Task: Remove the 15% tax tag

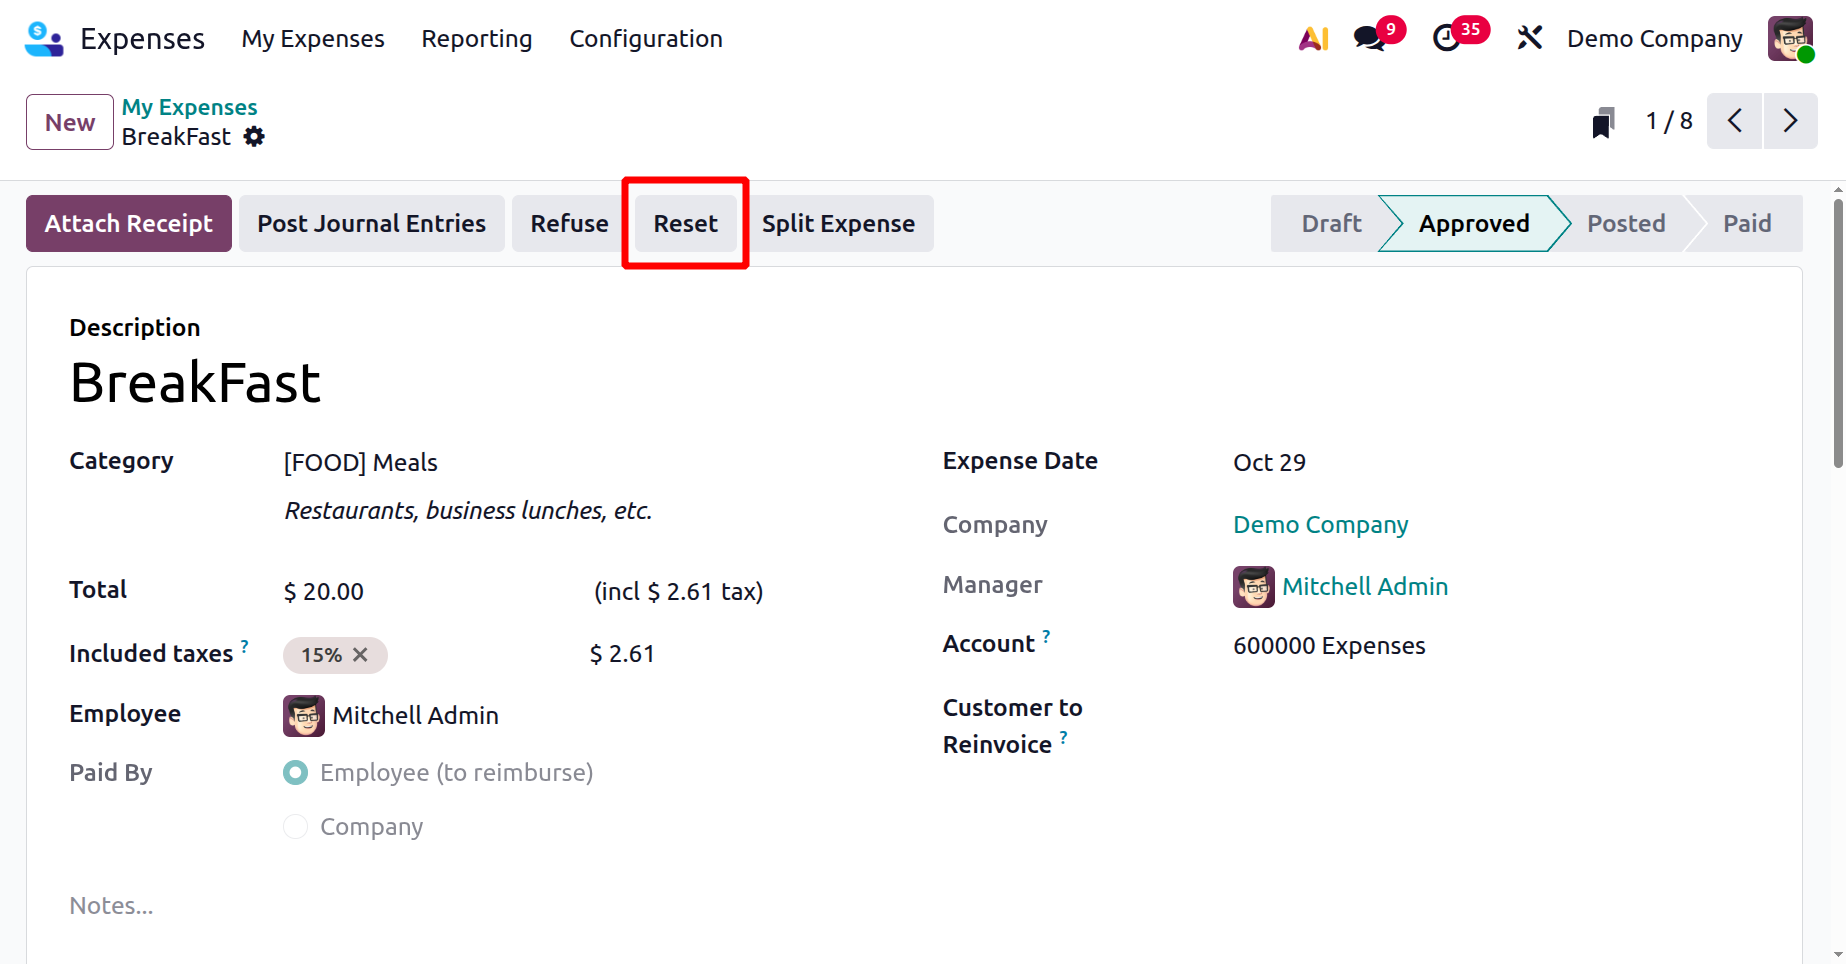Action: (361, 655)
